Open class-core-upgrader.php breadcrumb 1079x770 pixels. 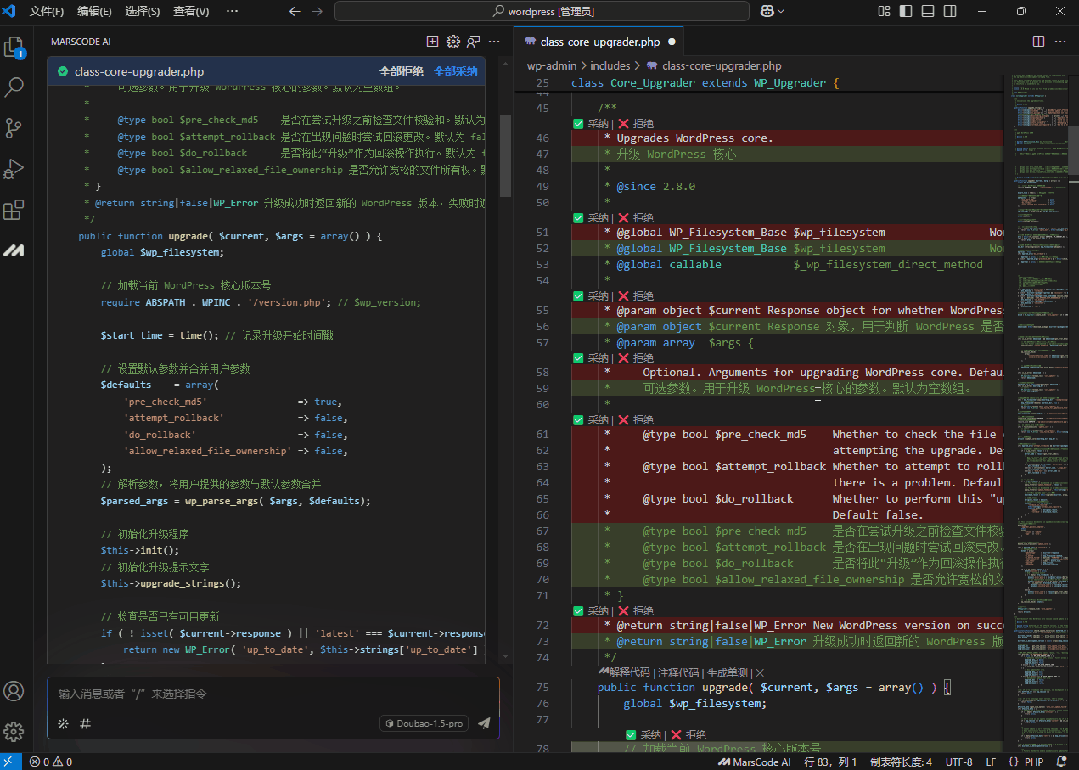[x=714, y=66]
